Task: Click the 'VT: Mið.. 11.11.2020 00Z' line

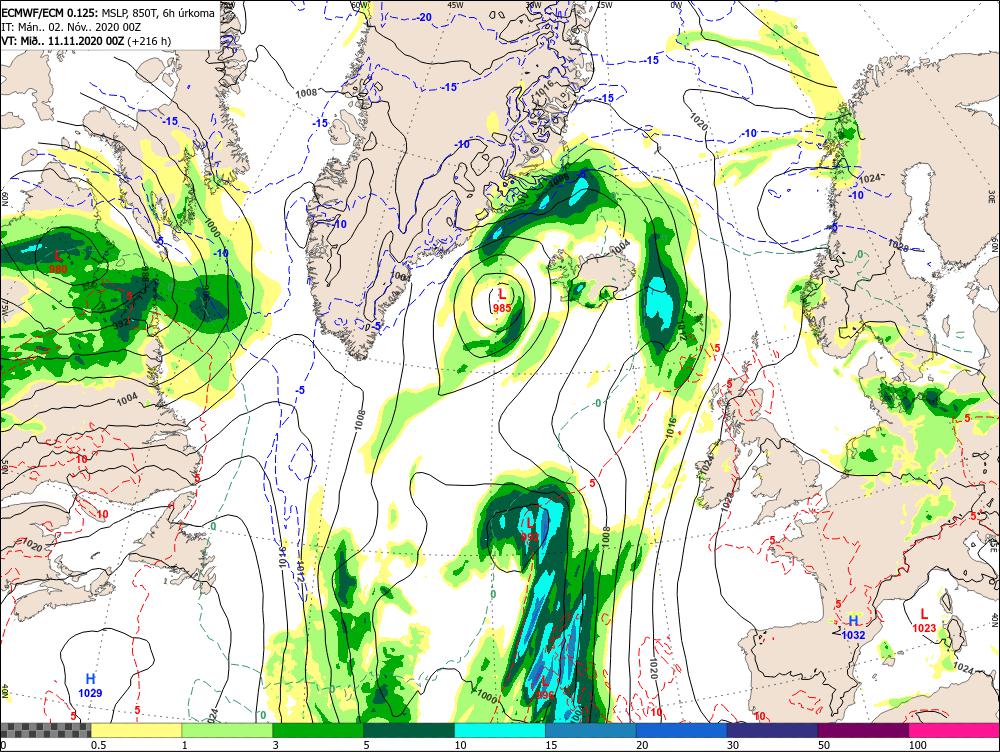Action: point(63,41)
